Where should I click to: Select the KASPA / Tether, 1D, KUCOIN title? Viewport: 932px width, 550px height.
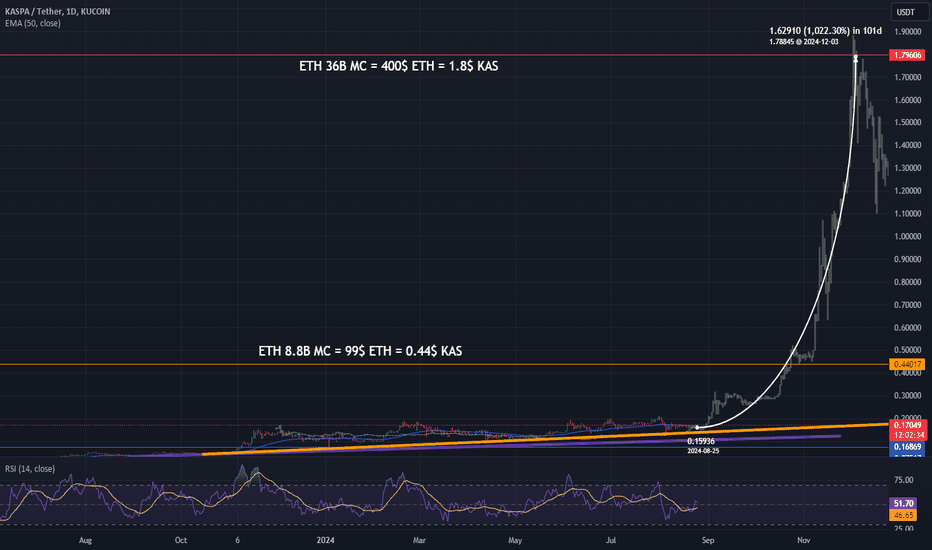tap(58, 11)
